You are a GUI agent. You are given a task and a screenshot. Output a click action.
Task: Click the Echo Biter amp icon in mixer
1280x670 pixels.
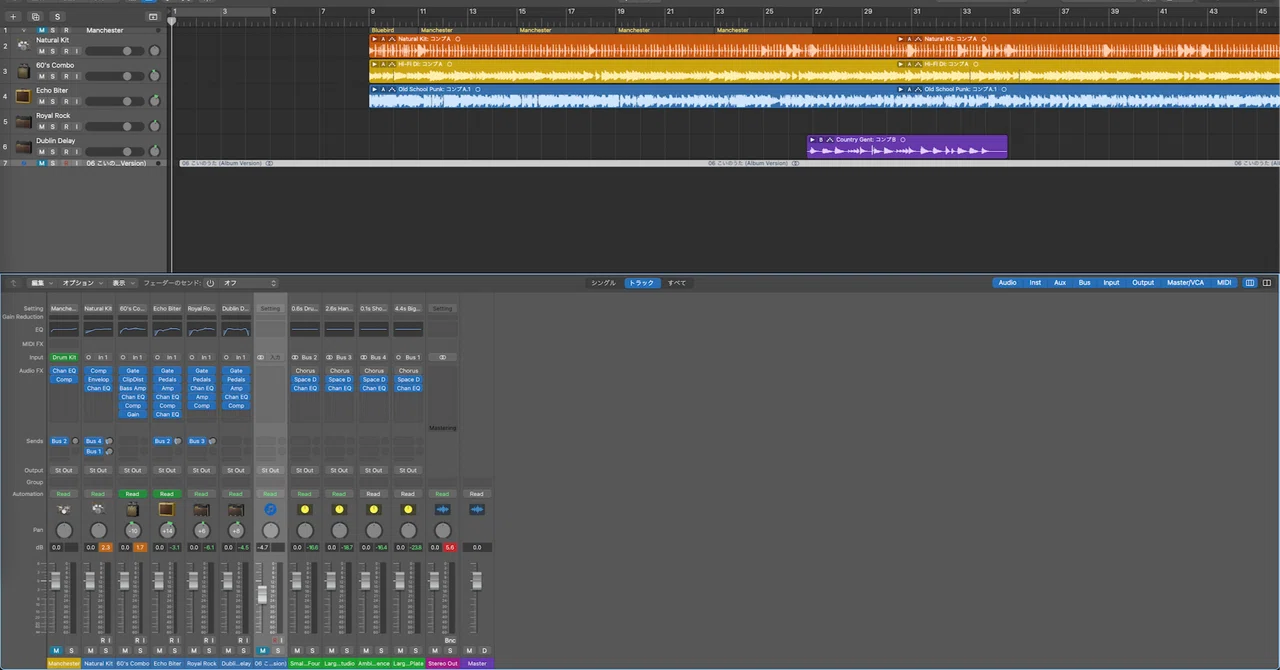pos(167,510)
